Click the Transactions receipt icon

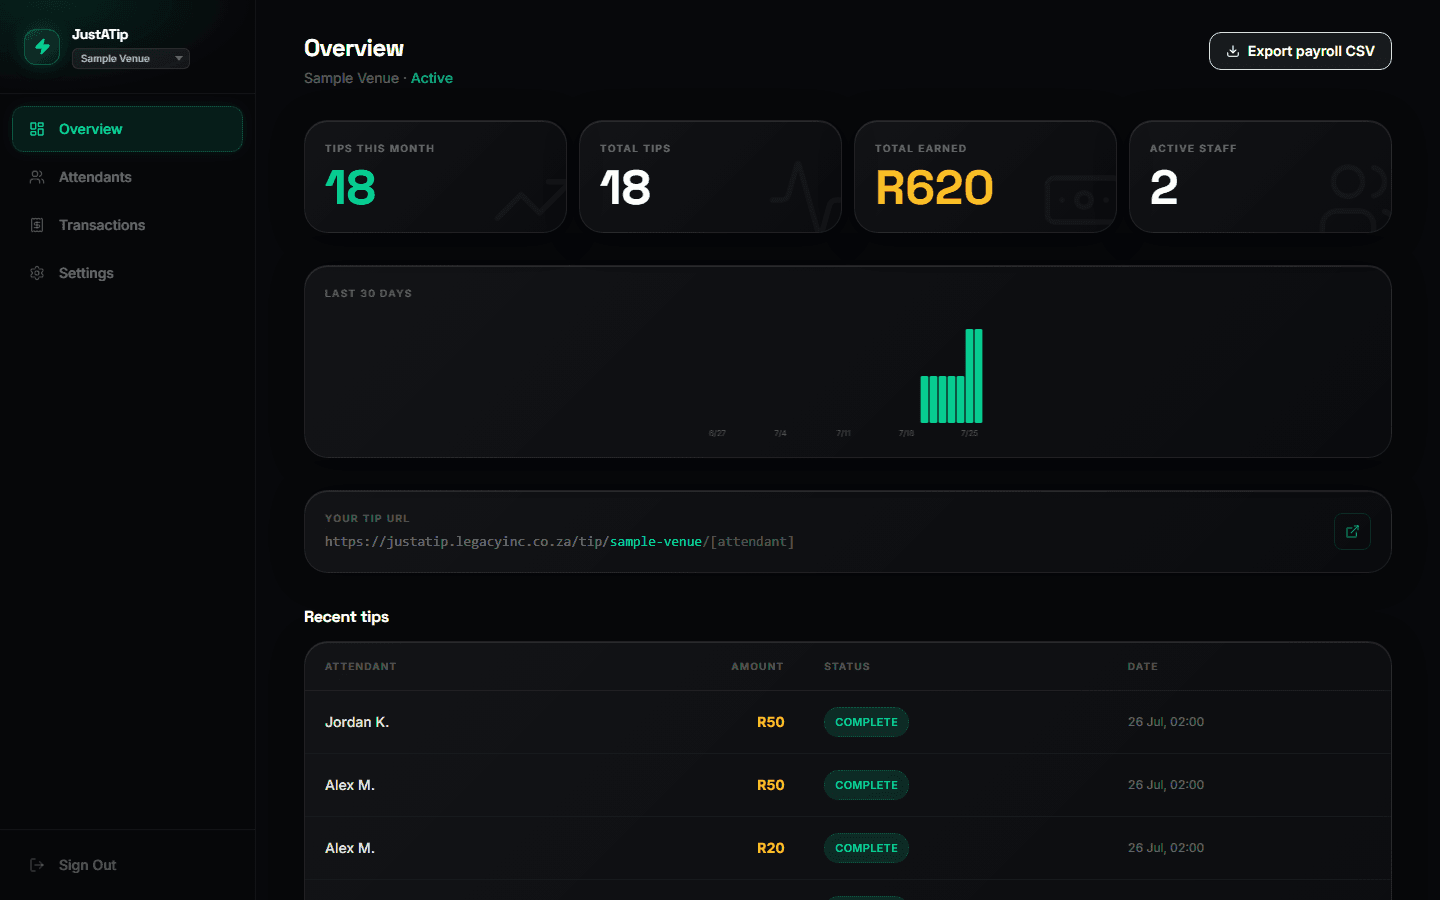(37, 225)
